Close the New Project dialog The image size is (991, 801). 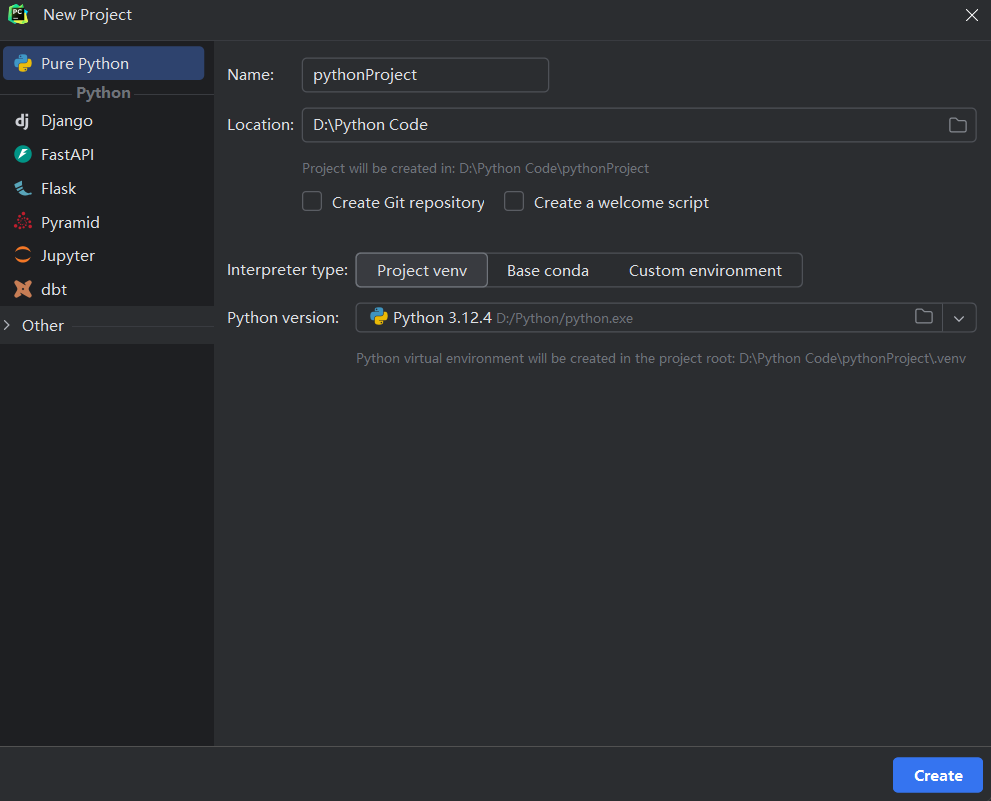point(971,15)
